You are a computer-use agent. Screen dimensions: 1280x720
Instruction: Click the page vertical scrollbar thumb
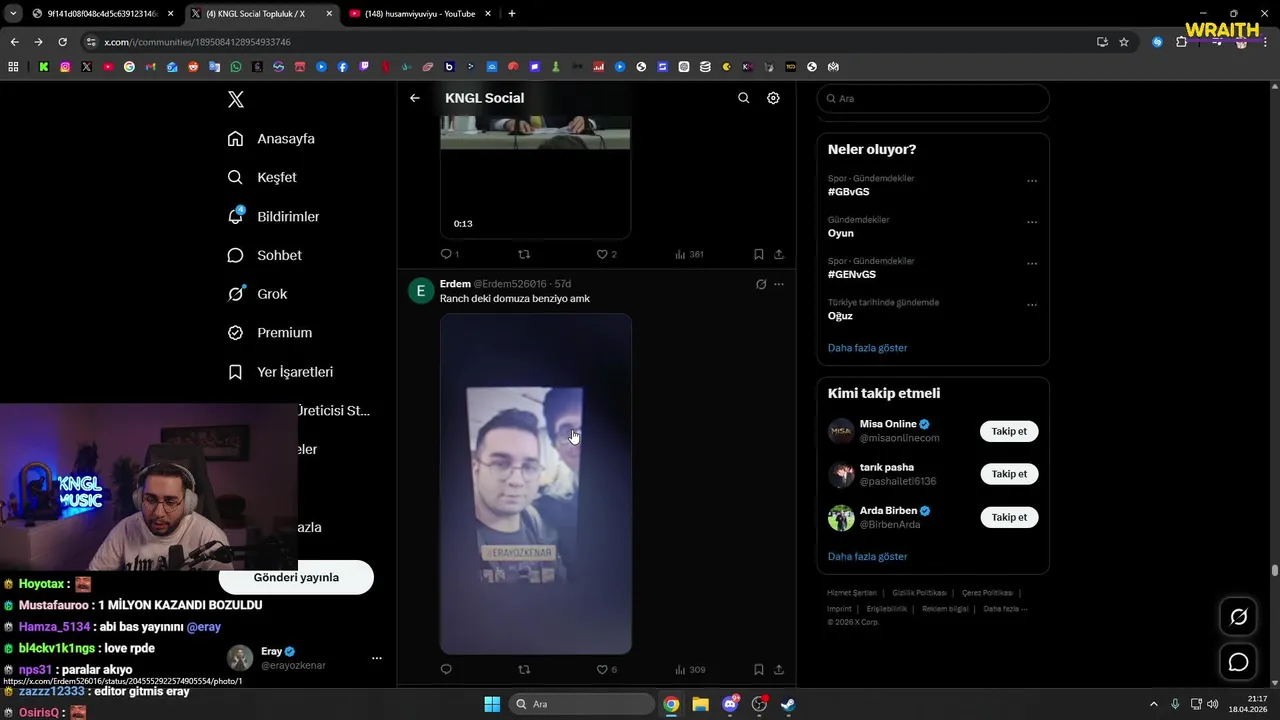pos(1275,571)
